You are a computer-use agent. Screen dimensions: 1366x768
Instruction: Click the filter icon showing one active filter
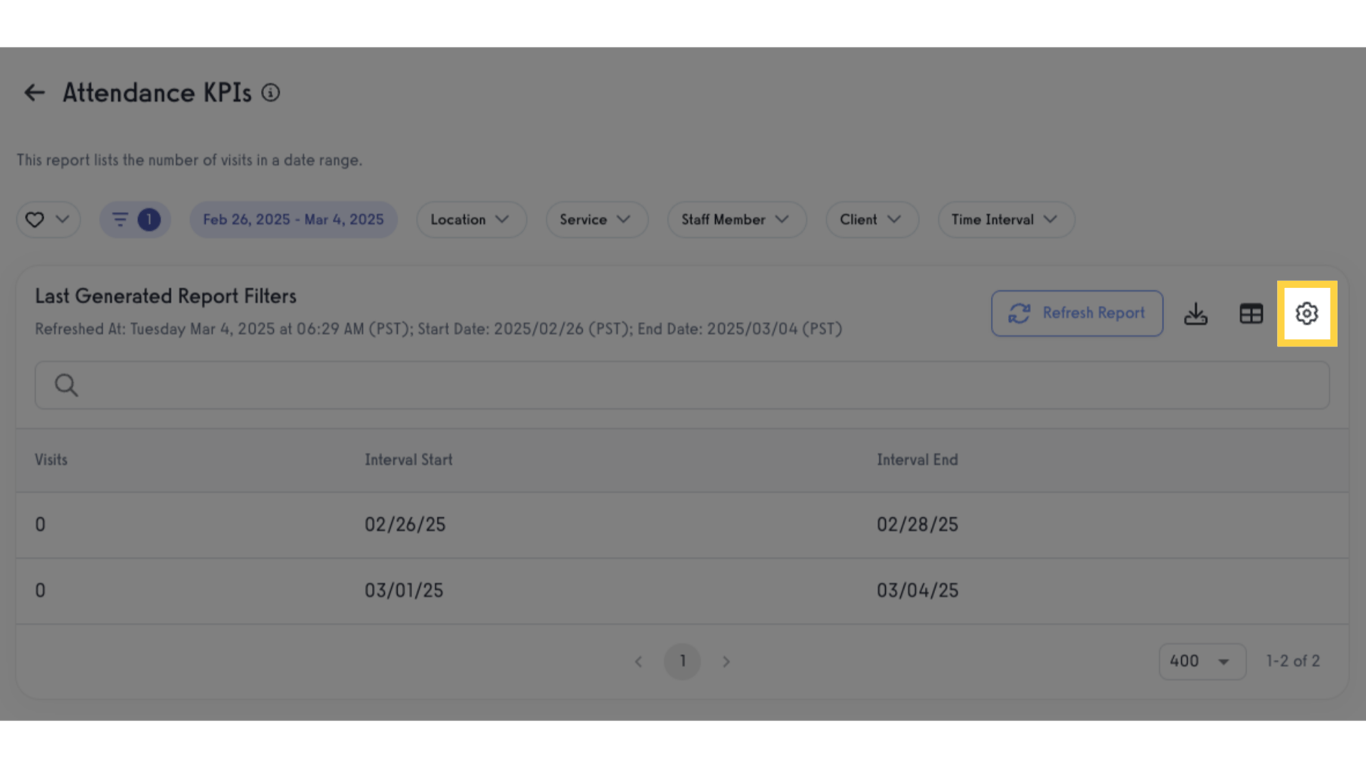[134, 219]
